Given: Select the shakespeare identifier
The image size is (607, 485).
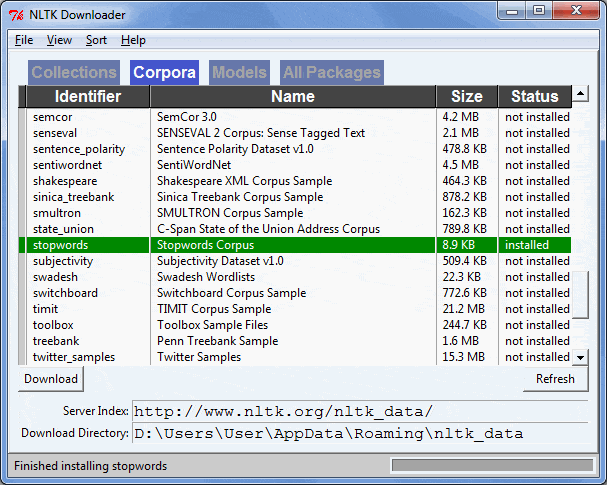Looking at the screenshot, I should (65, 181).
